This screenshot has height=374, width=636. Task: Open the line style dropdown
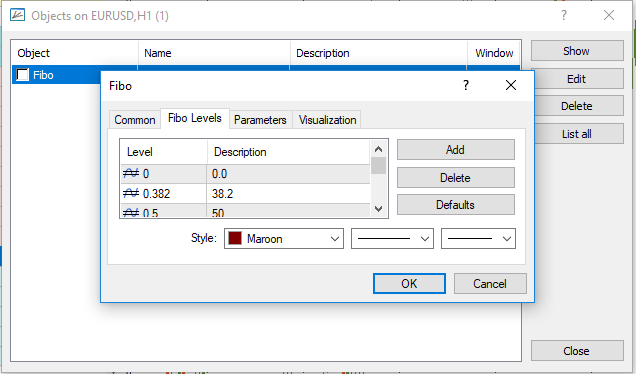click(x=392, y=239)
